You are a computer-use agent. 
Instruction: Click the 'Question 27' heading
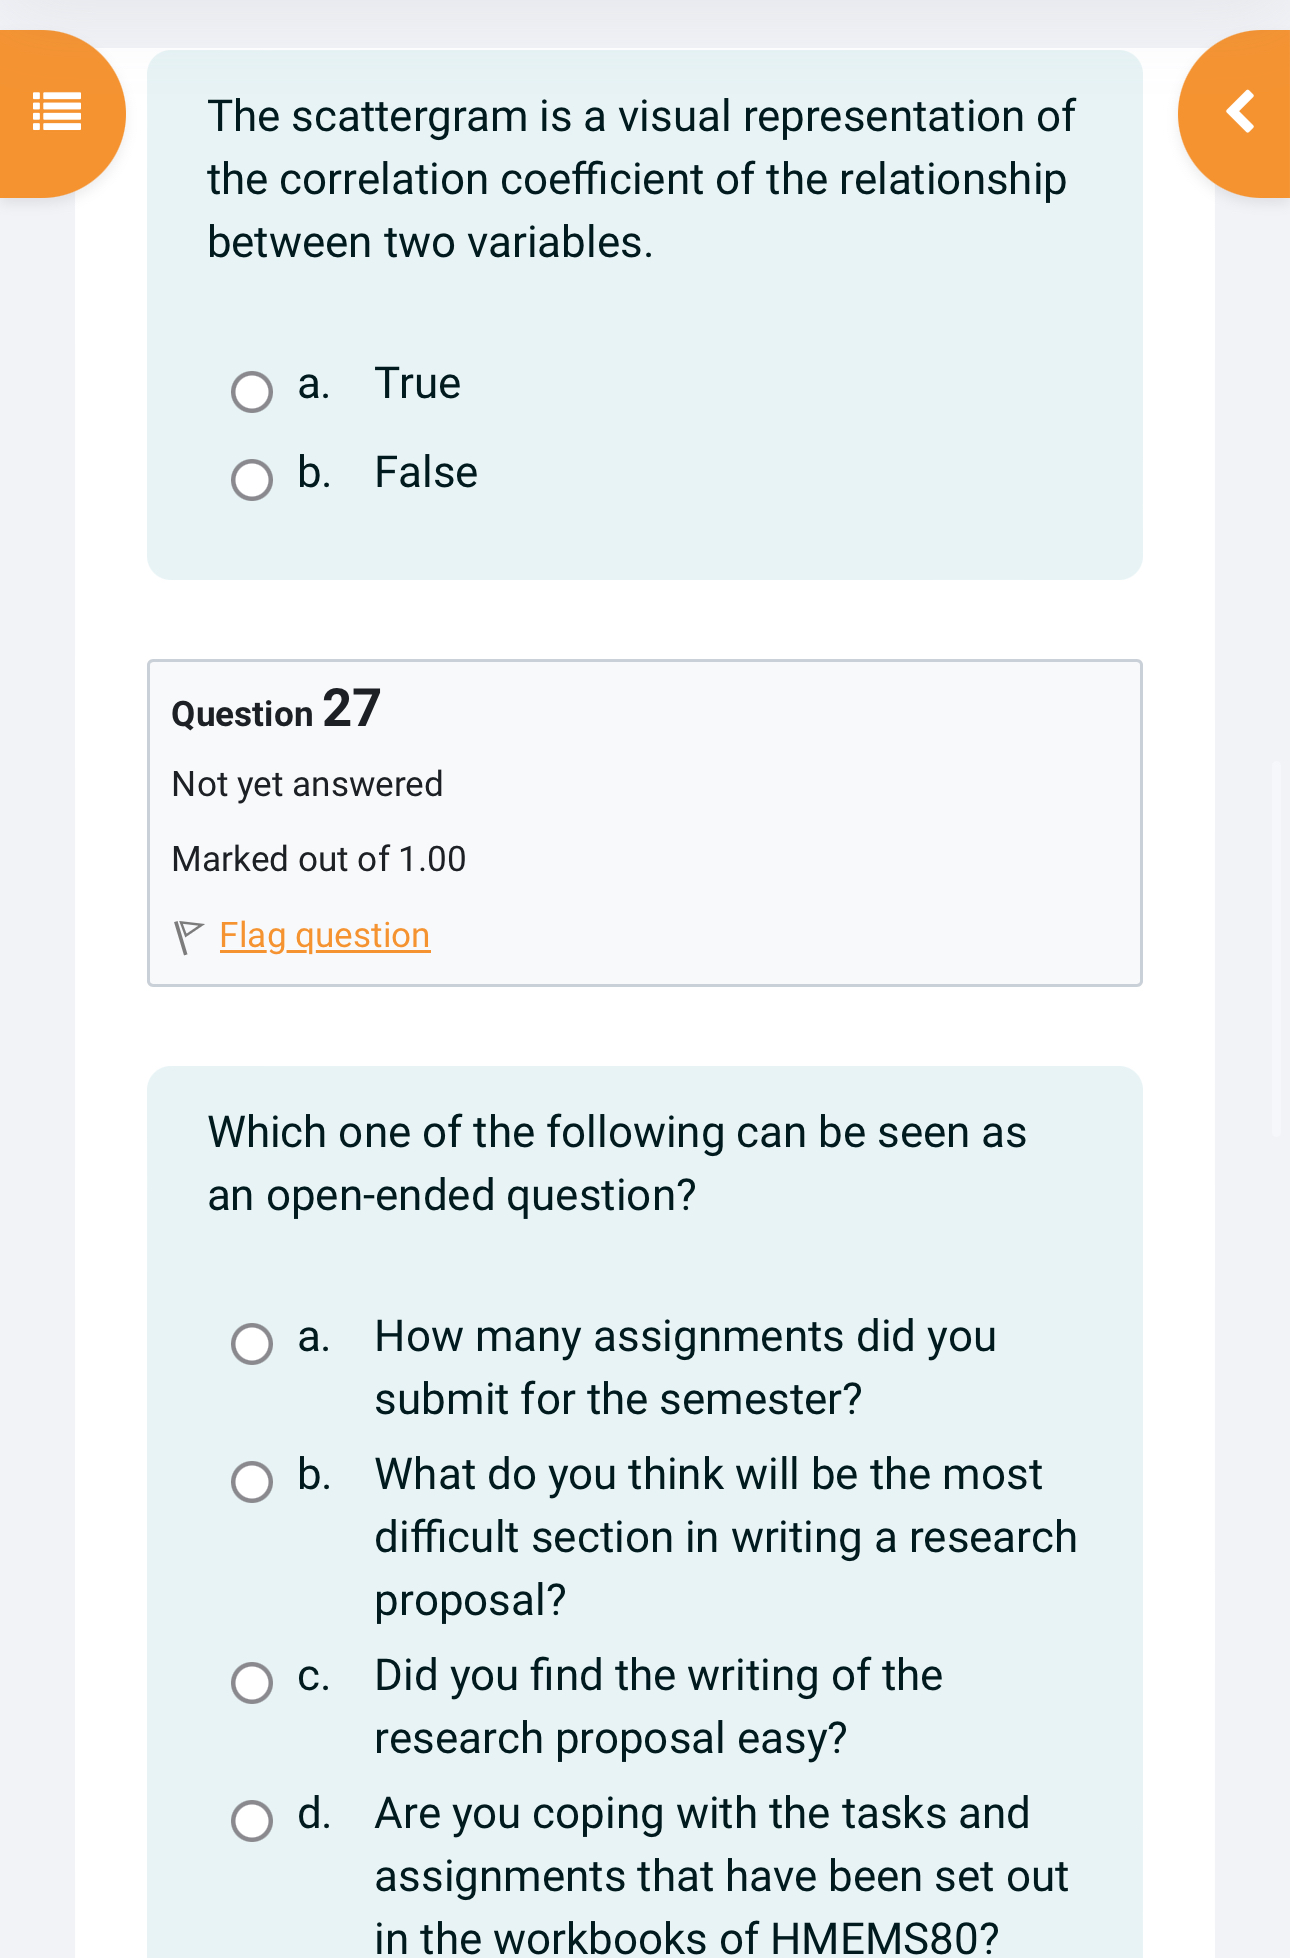(x=276, y=710)
